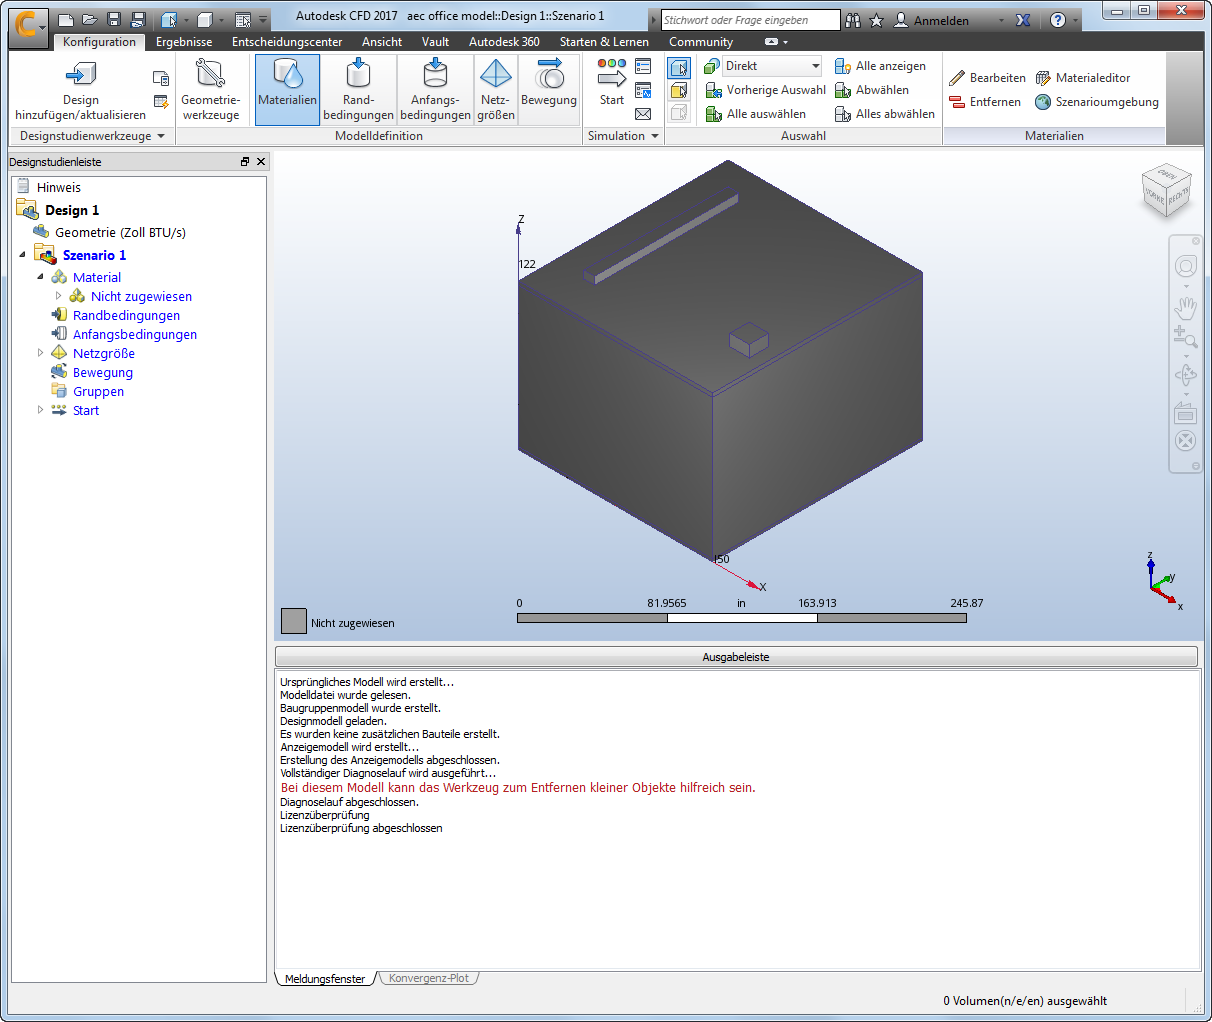
Task: Select Design 1 in the tree
Action: pos(71,210)
